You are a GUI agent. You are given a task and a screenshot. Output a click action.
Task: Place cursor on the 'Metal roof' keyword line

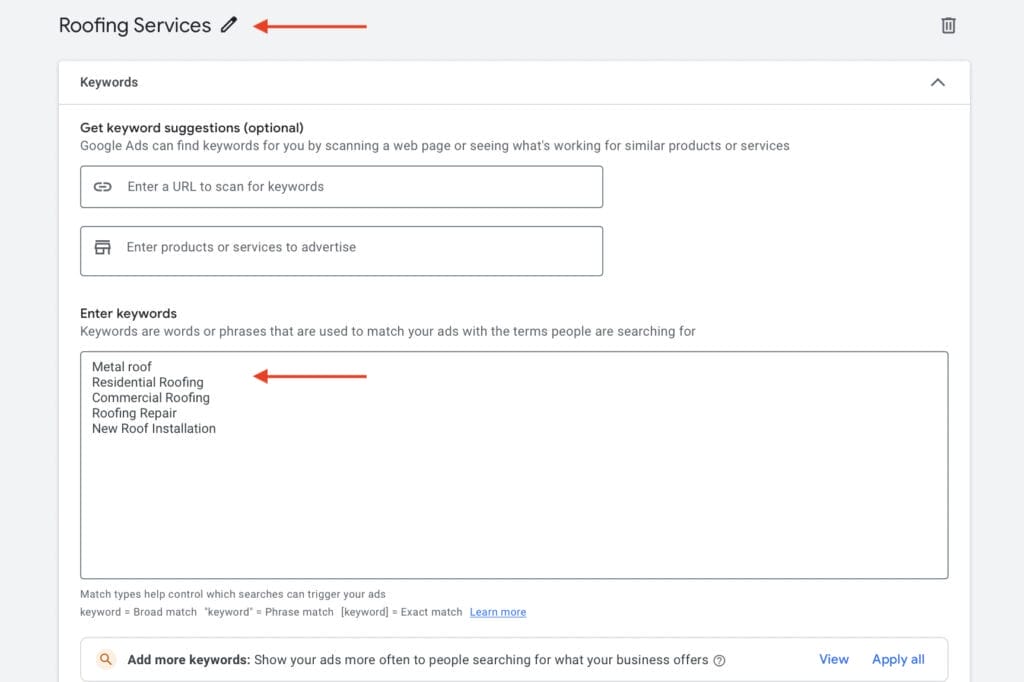[x=122, y=367]
